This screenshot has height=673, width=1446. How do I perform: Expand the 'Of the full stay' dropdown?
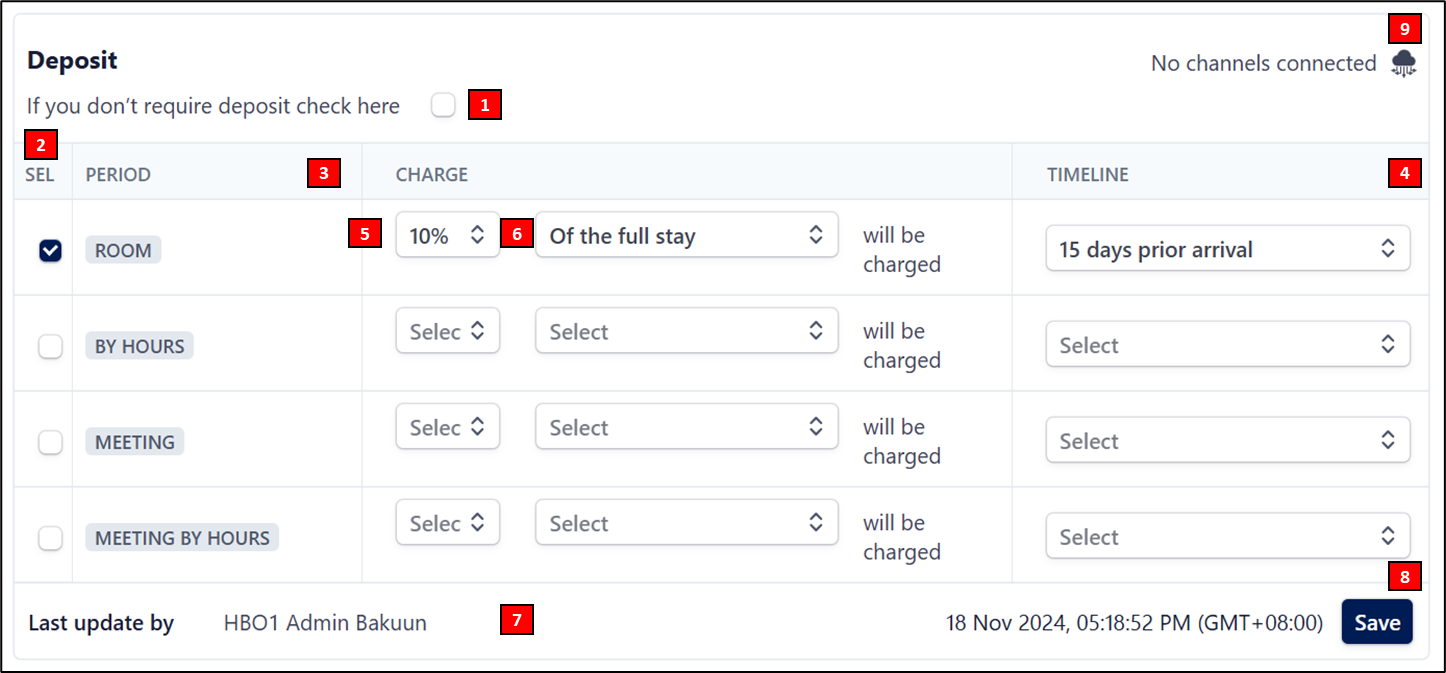686,236
